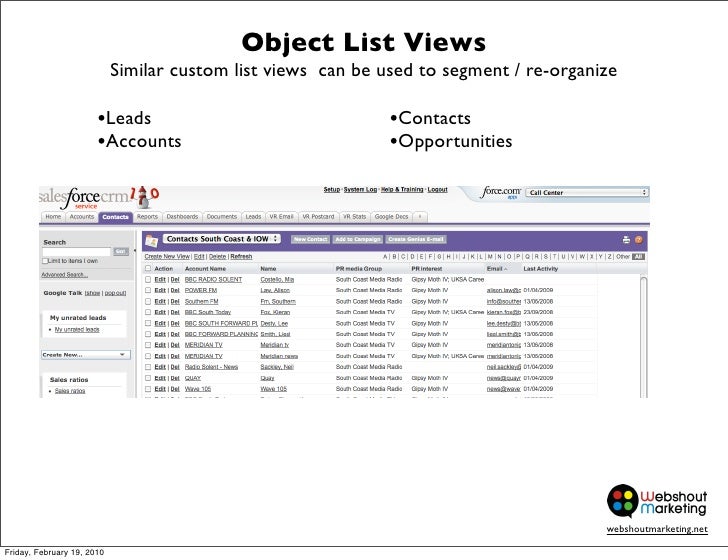Click Del for the BBC SOUTH FORWARD row

pyautogui.click(x=175, y=323)
